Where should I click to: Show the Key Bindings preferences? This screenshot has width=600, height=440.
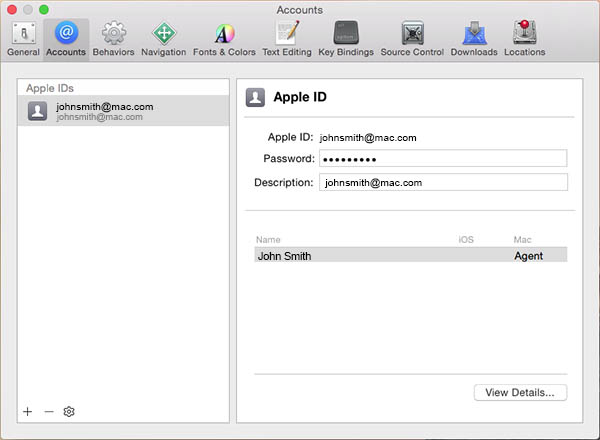coord(346,39)
